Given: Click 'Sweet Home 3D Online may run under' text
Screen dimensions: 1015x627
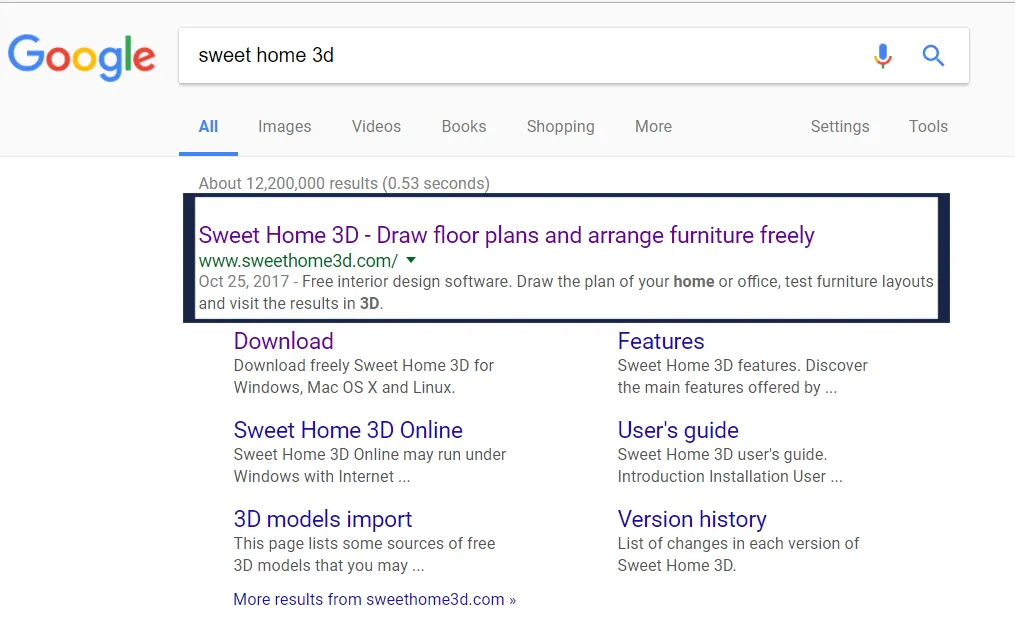Looking at the screenshot, I should [370, 455].
